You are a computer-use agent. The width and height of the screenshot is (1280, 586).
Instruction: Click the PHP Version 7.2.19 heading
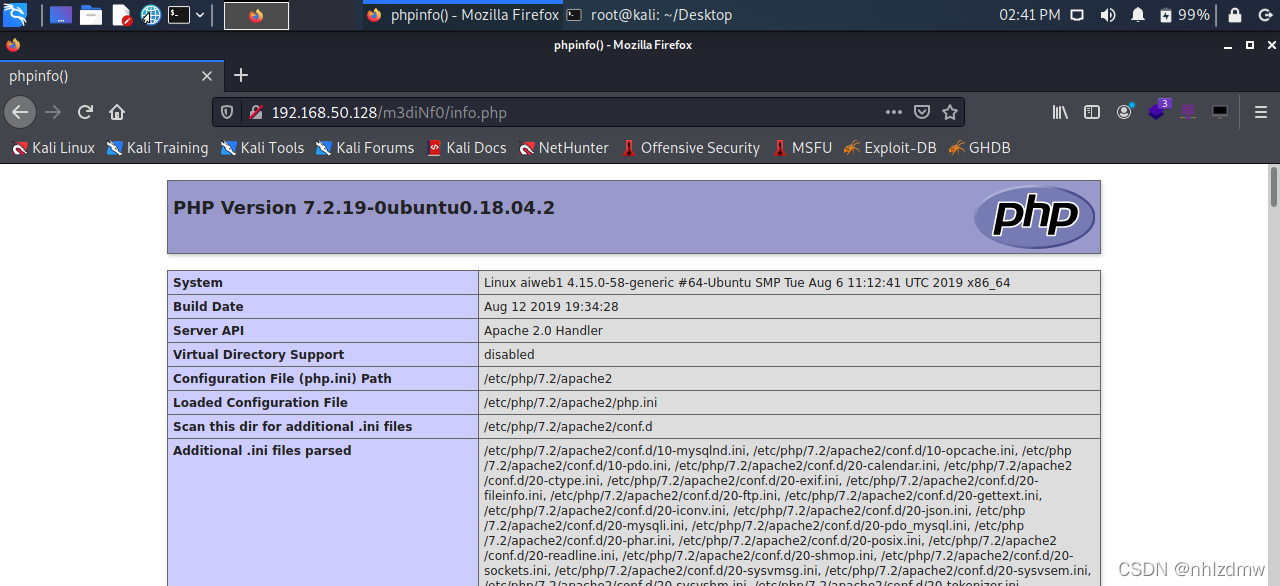364,208
